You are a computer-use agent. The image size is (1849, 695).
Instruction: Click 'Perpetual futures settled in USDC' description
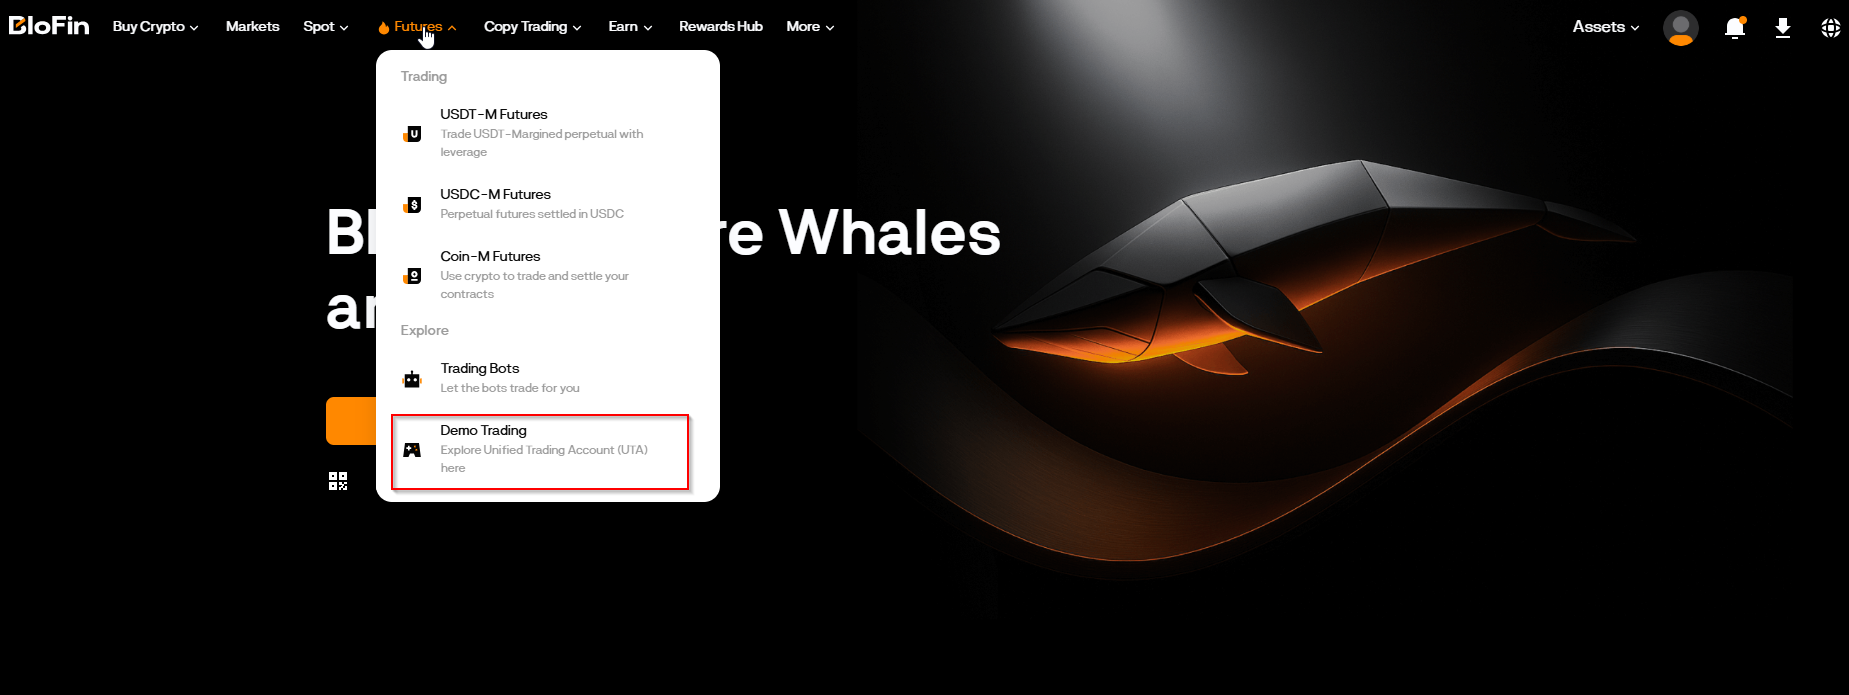point(532,214)
